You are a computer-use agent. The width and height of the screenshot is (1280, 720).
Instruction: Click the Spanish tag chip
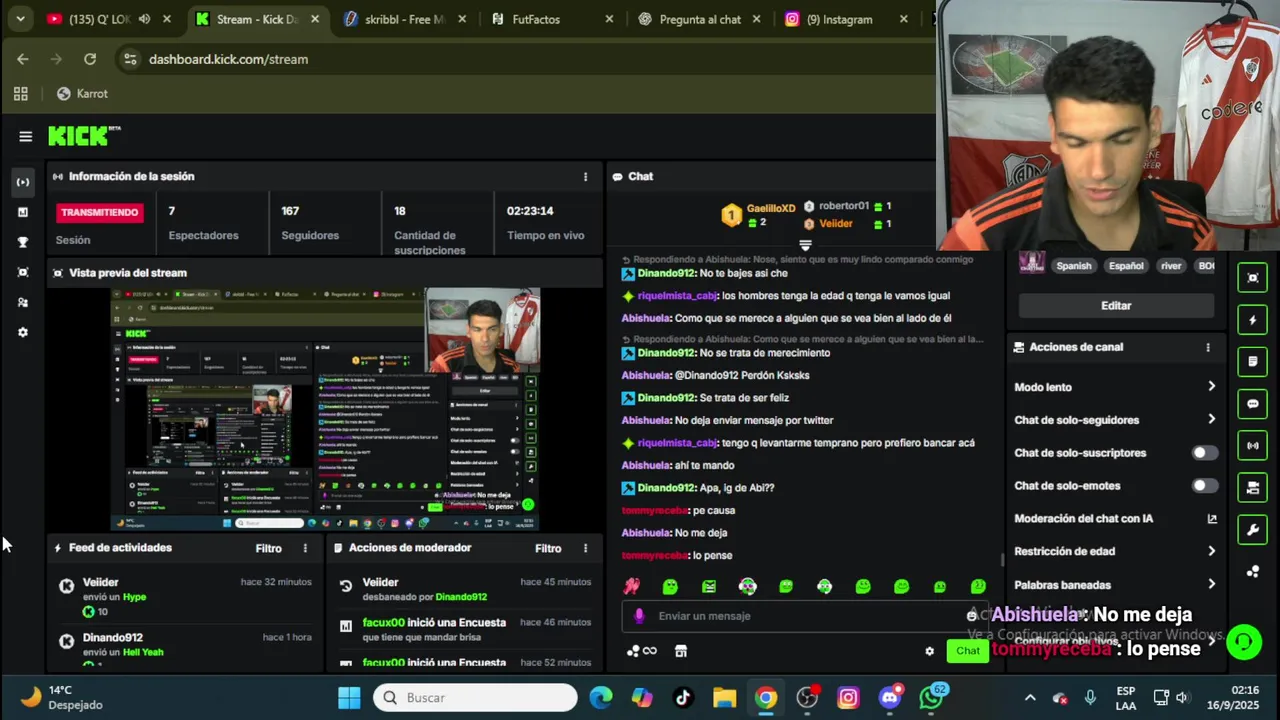(1074, 266)
